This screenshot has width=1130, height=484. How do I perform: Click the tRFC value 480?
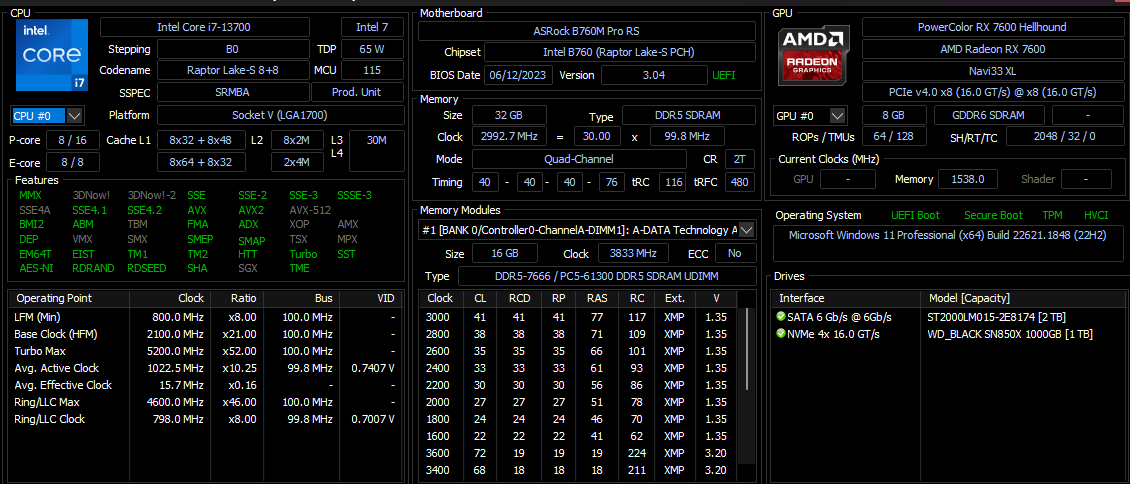(739, 182)
